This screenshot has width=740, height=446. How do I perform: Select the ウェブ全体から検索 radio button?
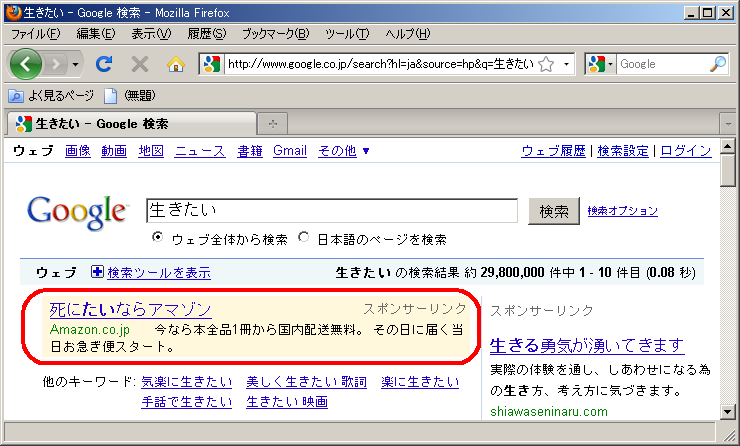(x=157, y=237)
